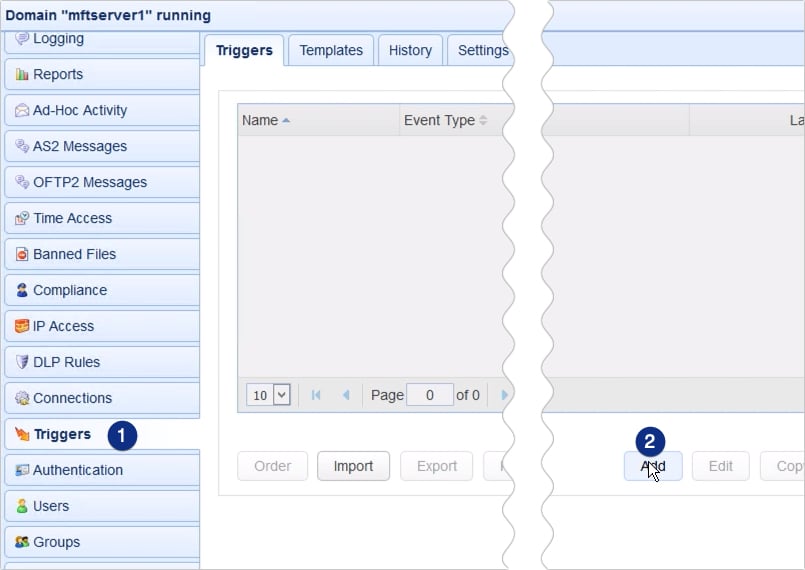Click the Ad-Hoc Activity envelope icon

[22, 110]
